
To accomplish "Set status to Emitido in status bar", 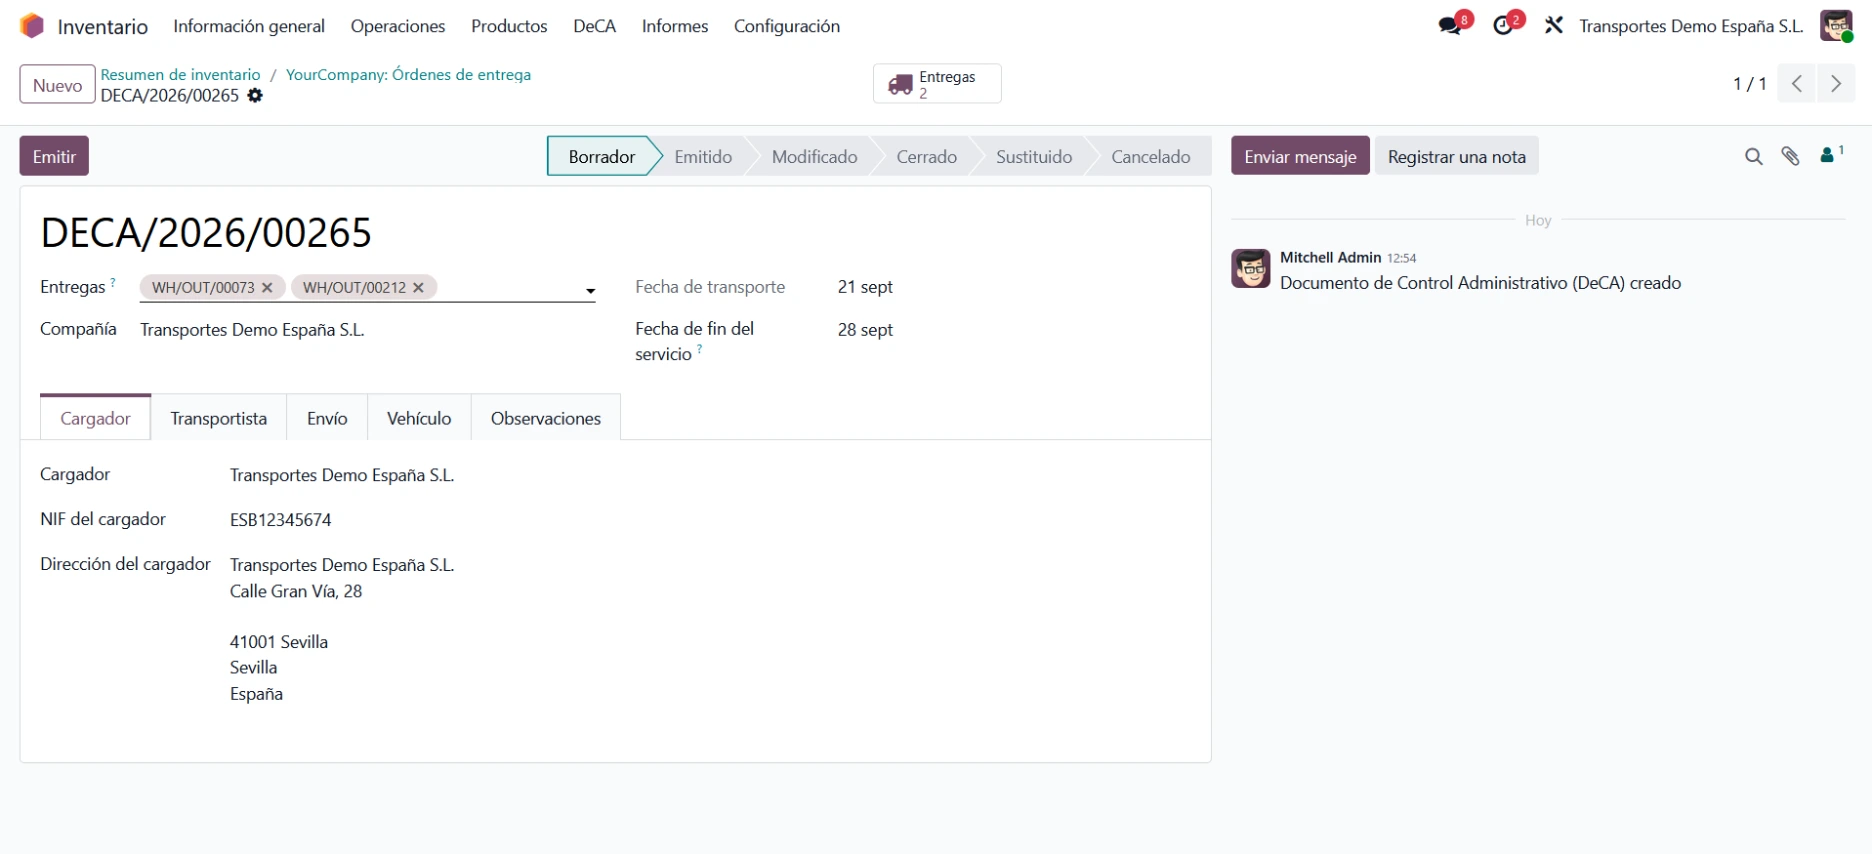I will coord(703,157).
